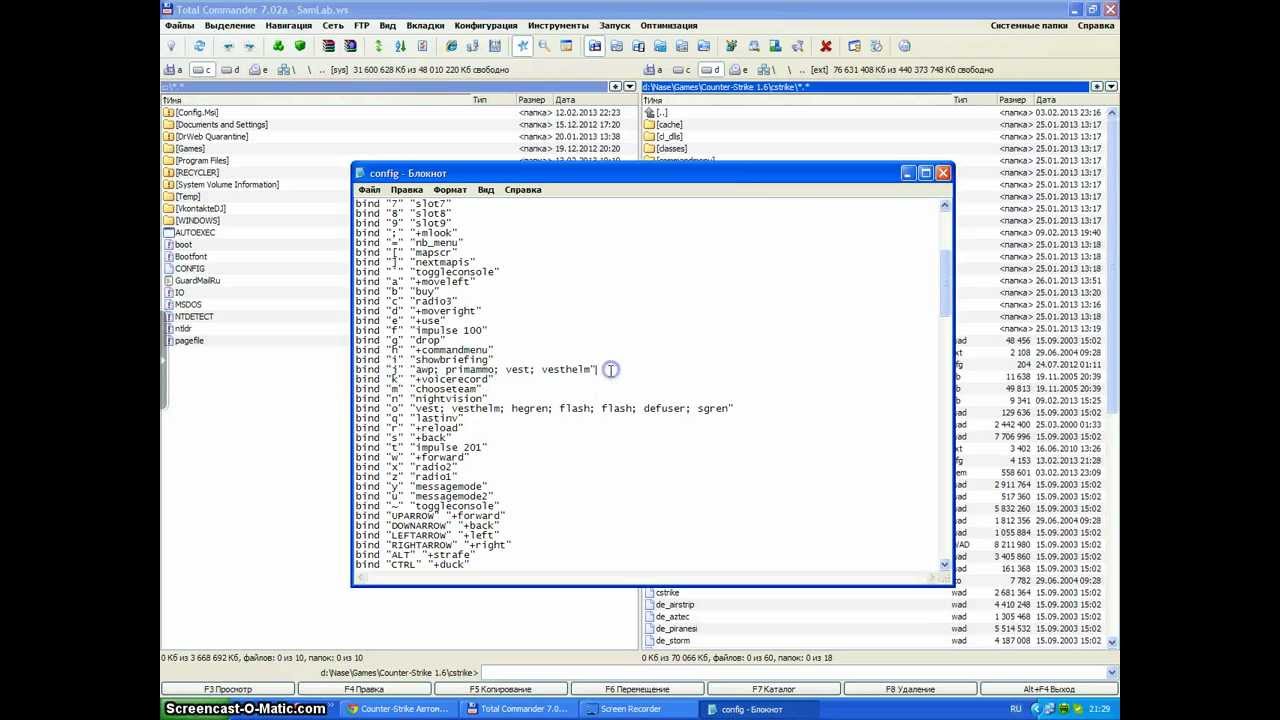Open left panel directory history dropdown arrow
Screen dimensions: 1280x720
click(631, 87)
